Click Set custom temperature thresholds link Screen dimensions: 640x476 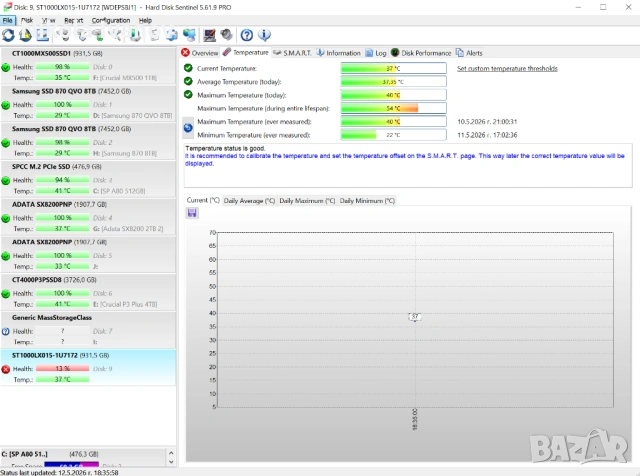(x=507, y=68)
